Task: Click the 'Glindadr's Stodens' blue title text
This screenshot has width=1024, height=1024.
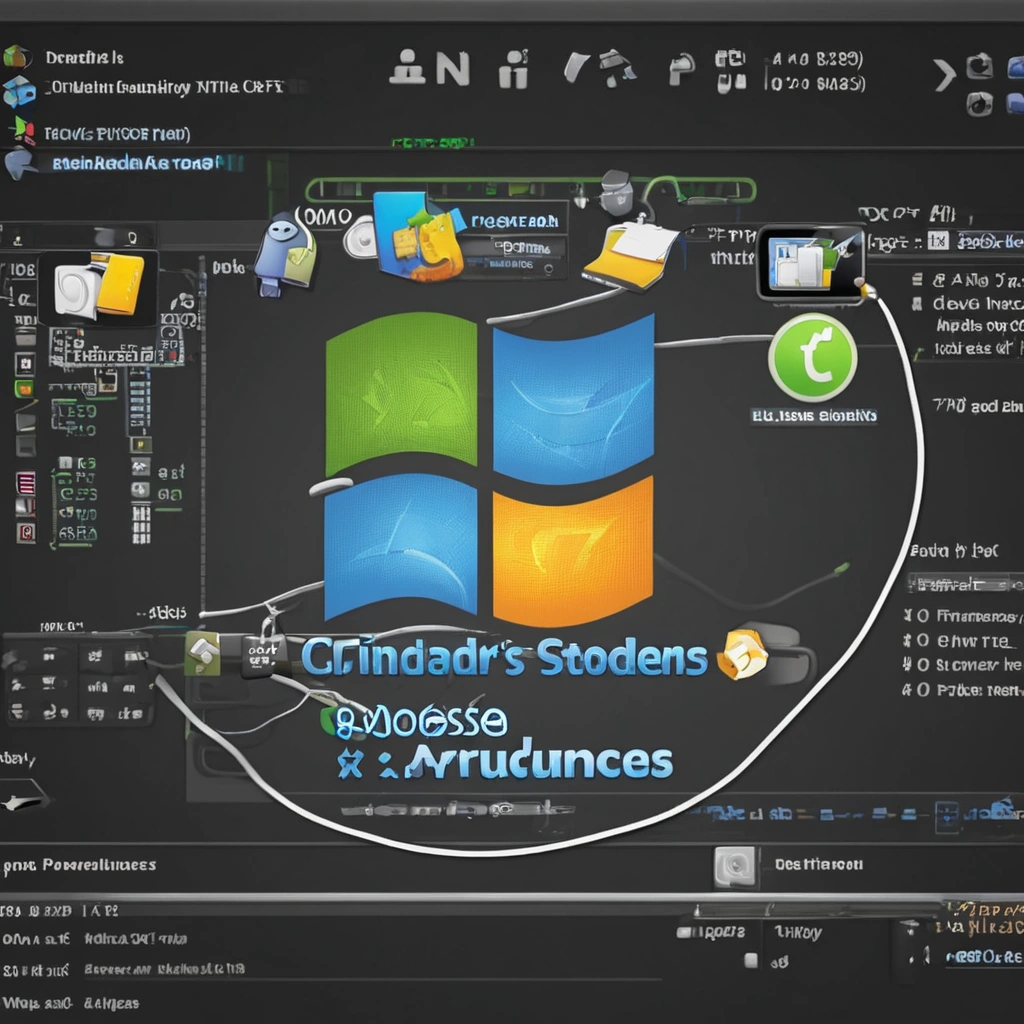Action: pyautogui.click(x=504, y=657)
